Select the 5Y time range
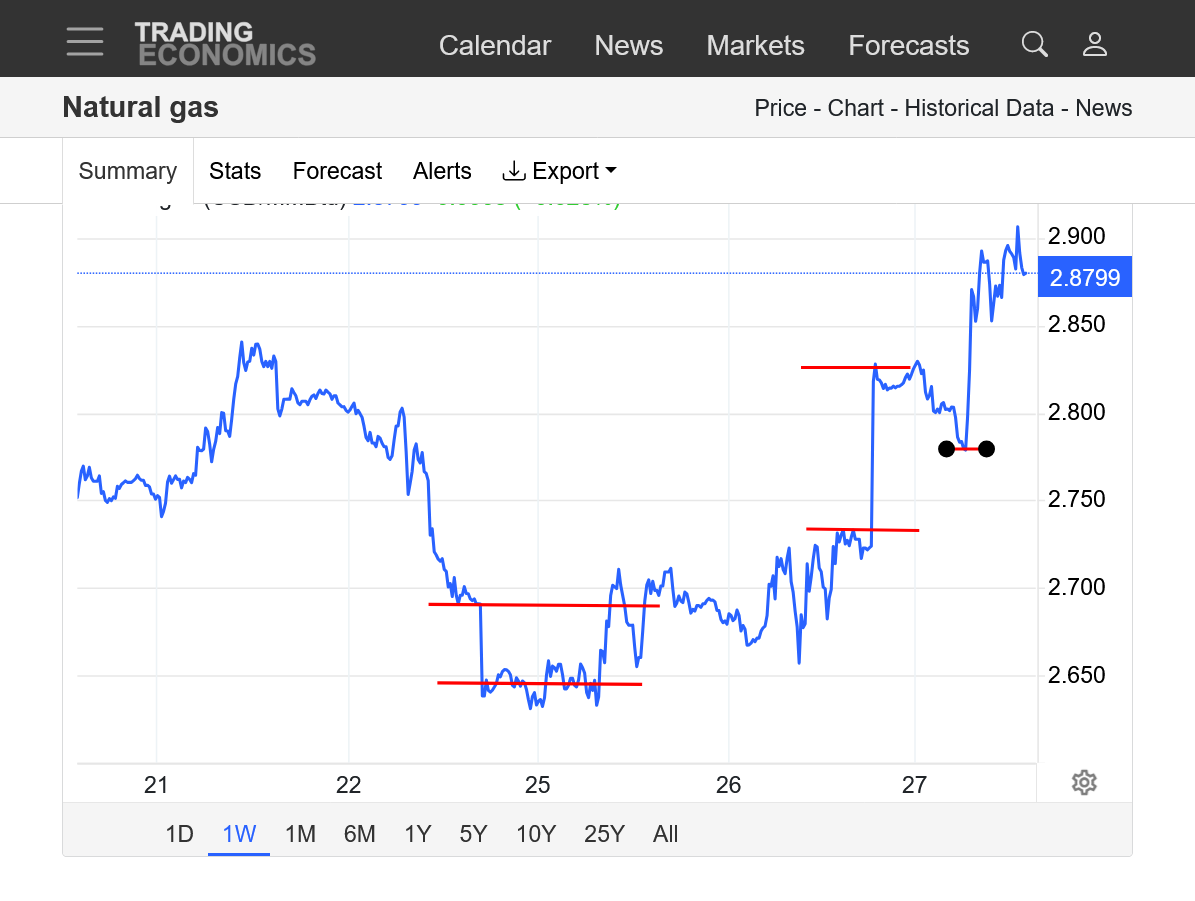1195x901 pixels. 474,834
